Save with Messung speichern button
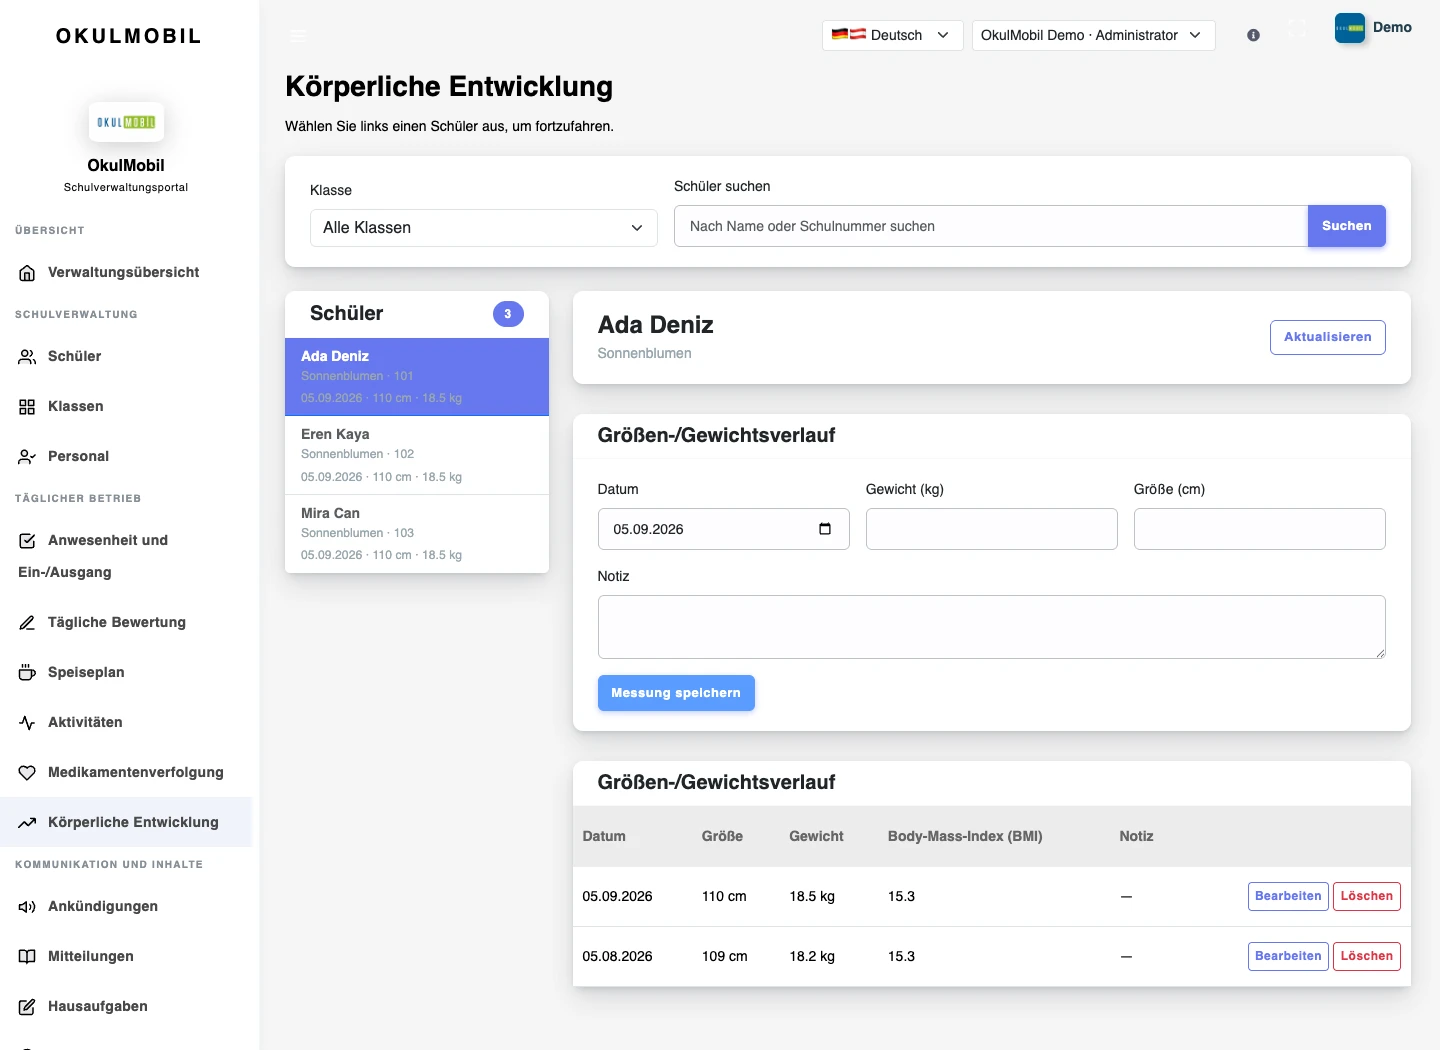Image resolution: width=1440 pixels, height=1050 pixels. (x=676, y=693)
